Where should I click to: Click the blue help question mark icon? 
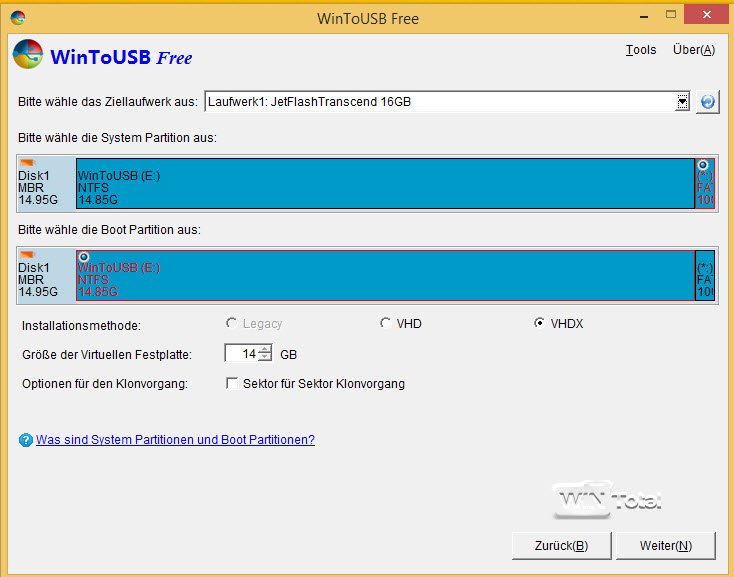(26, 440)
